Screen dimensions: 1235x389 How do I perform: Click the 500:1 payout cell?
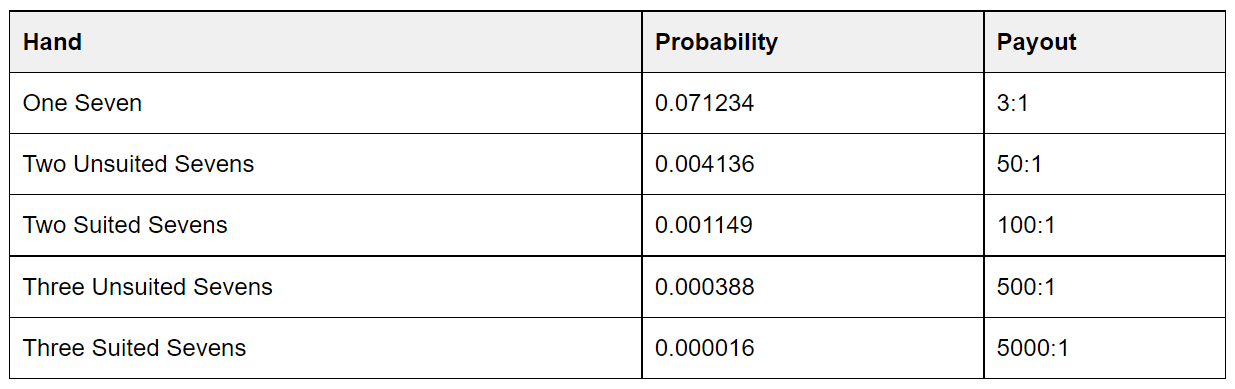click(1105, 287)
